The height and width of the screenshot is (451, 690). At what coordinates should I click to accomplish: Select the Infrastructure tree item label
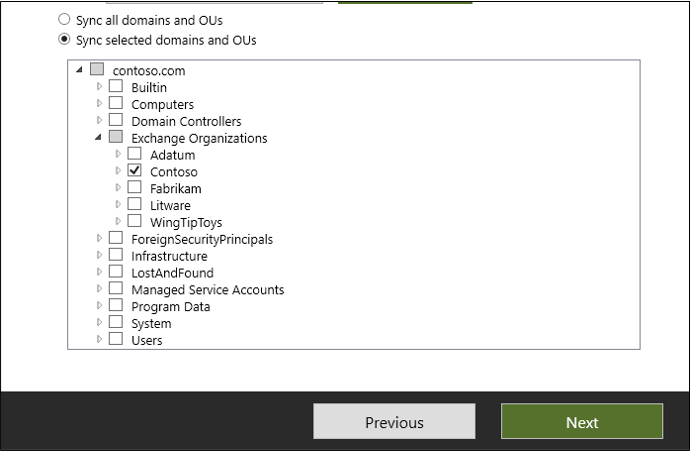point(169,256)
